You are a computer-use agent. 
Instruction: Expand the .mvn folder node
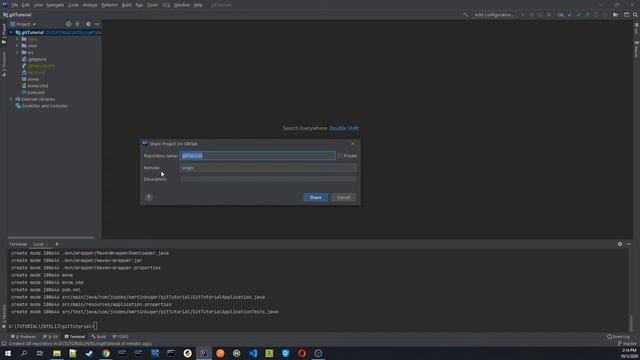tap(18, 46)
